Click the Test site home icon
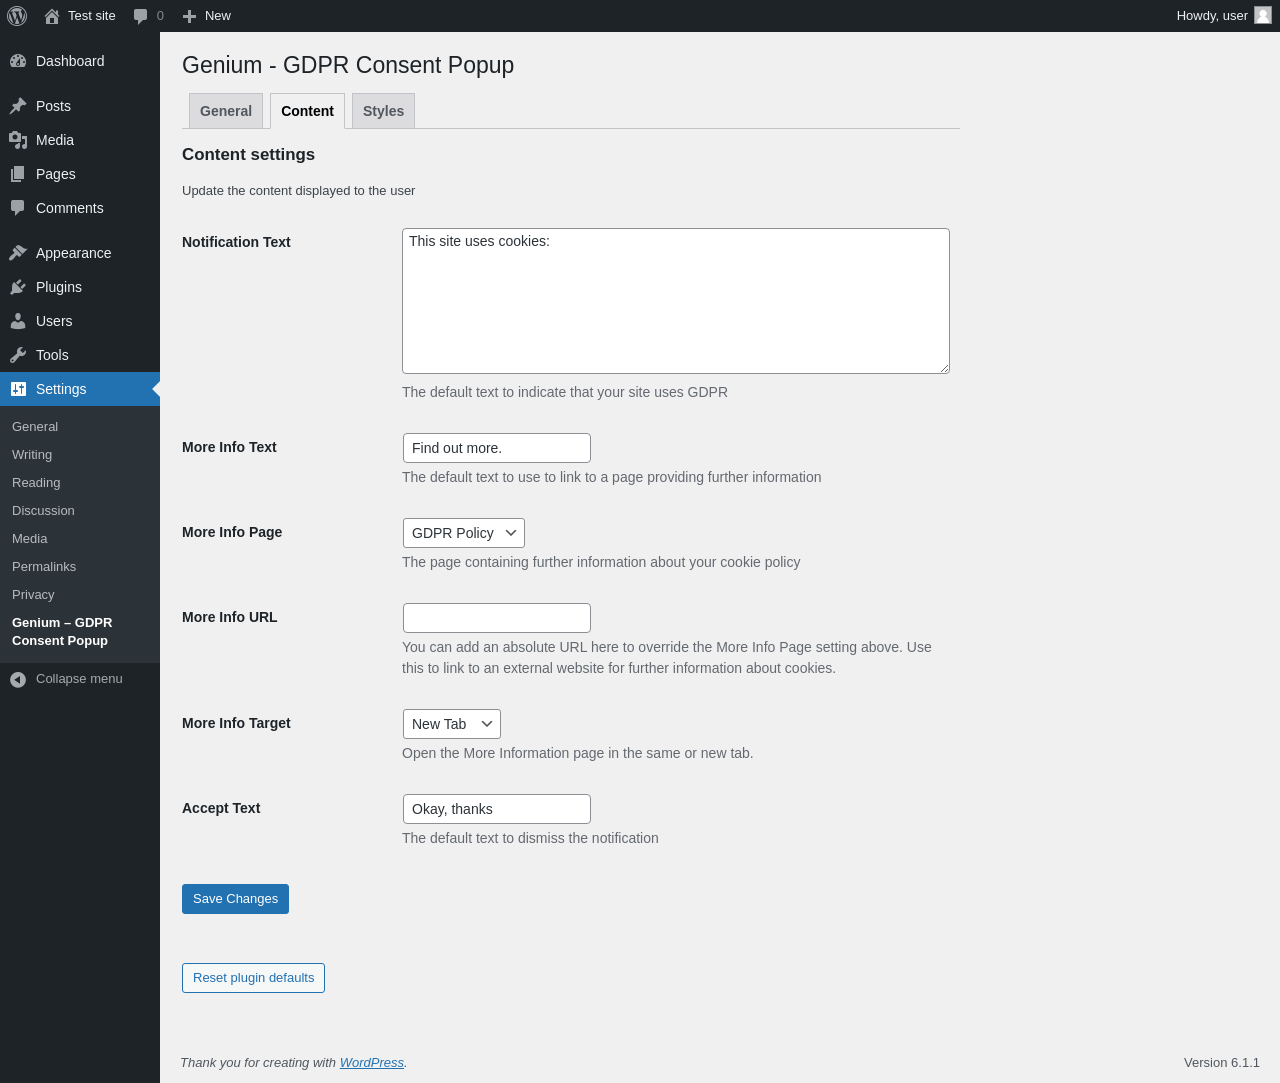 (x=52, y=16)
